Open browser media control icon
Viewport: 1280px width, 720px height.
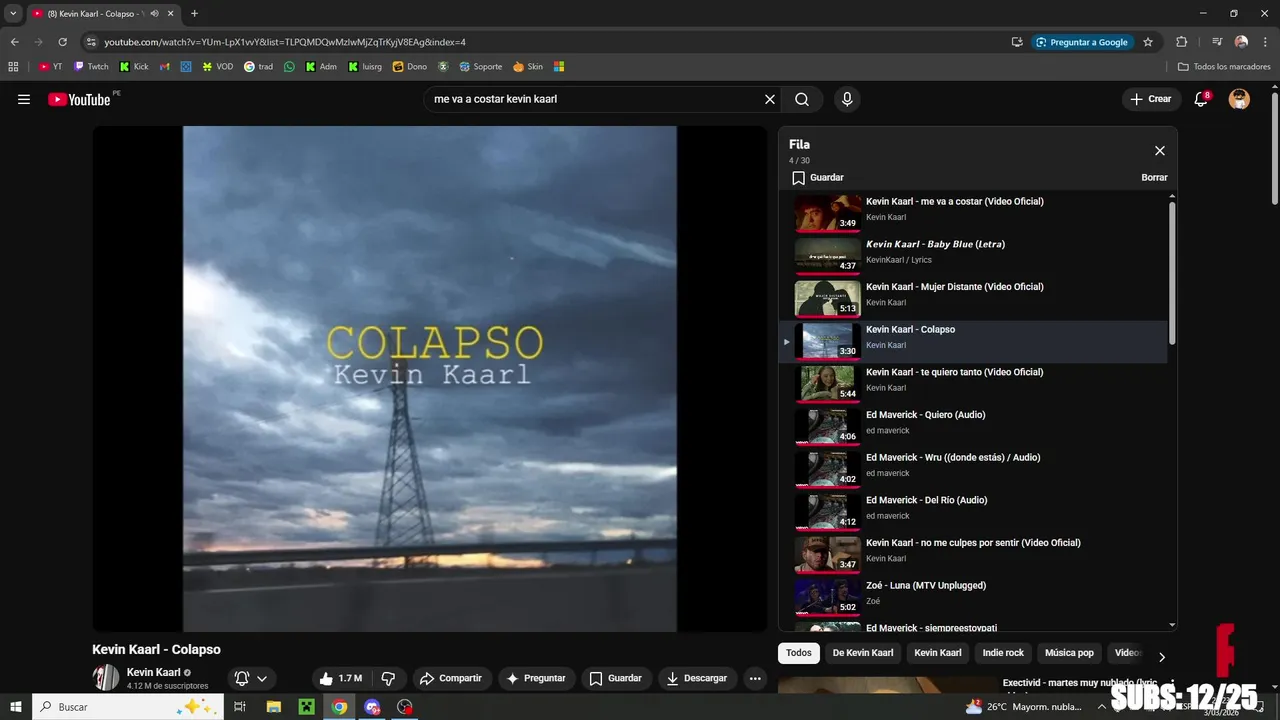(1217, 42)
